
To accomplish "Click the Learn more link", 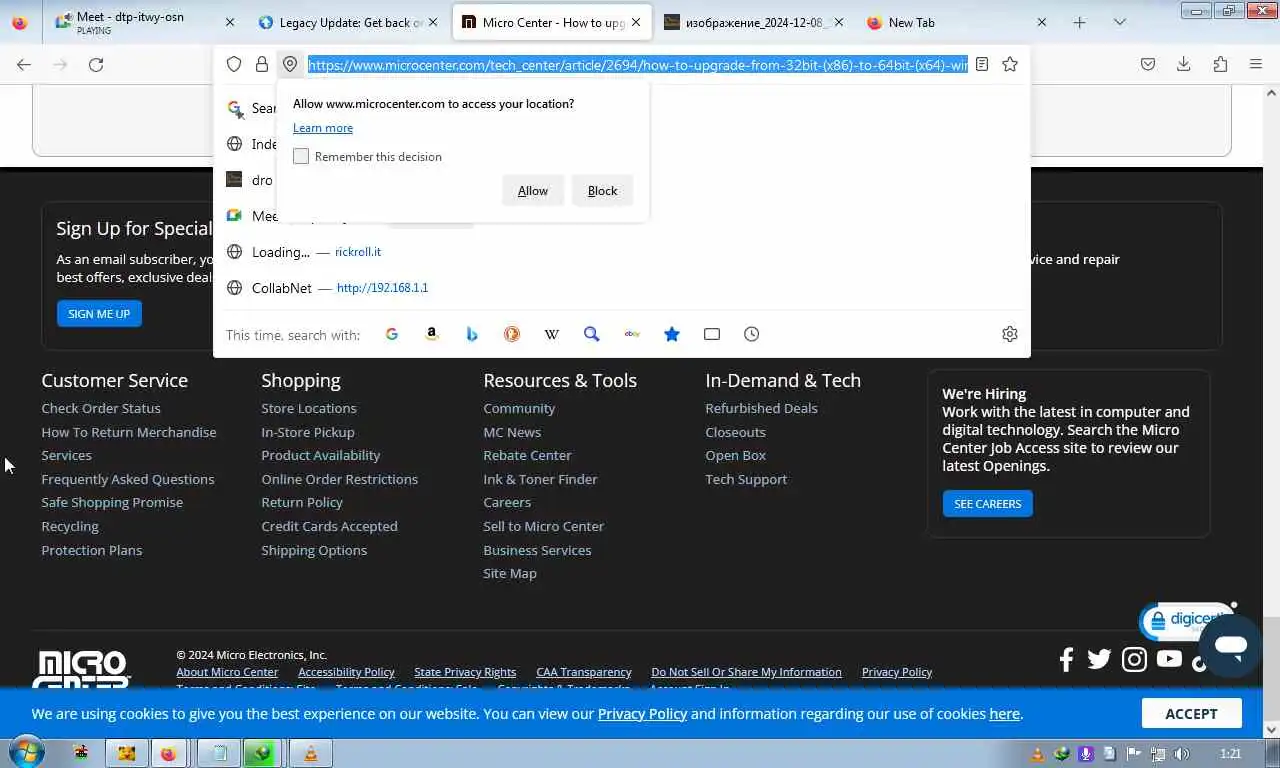I will pos(323,128).
